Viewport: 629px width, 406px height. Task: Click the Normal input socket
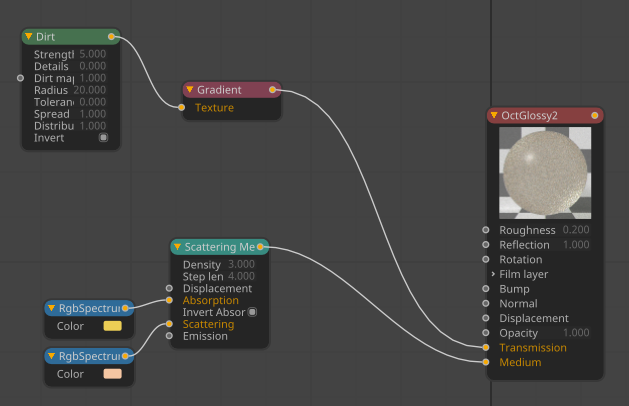[x=486, y=304]
